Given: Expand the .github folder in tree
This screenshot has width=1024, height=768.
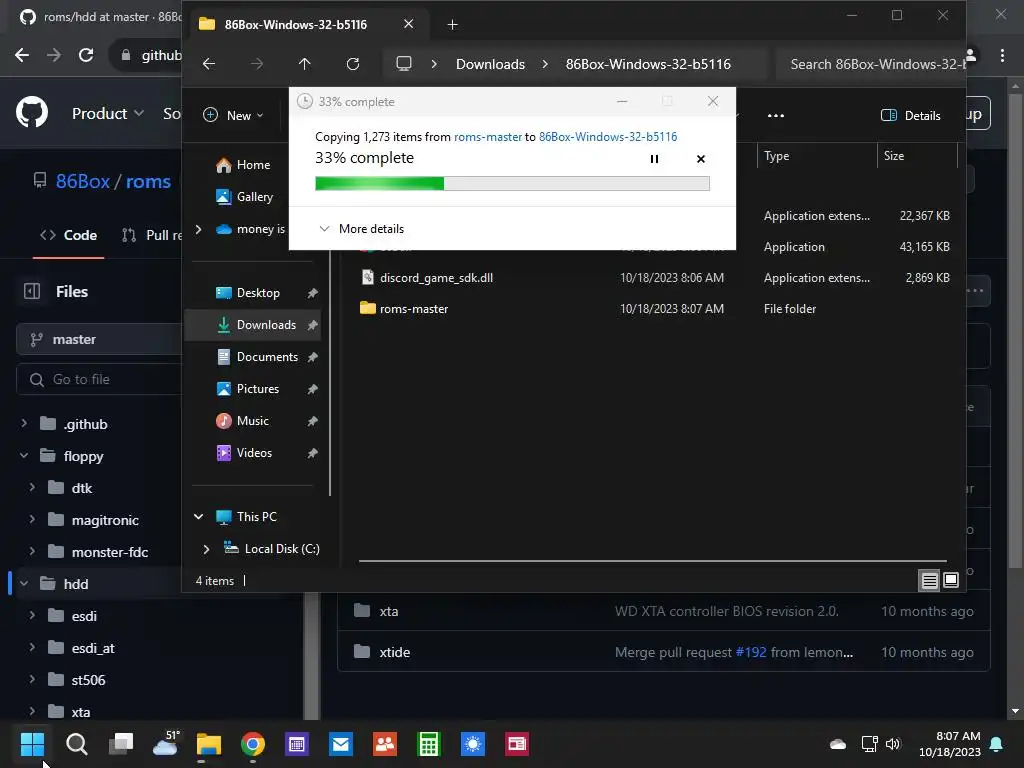Looking at the screenshot, I should tap(24, 424).
